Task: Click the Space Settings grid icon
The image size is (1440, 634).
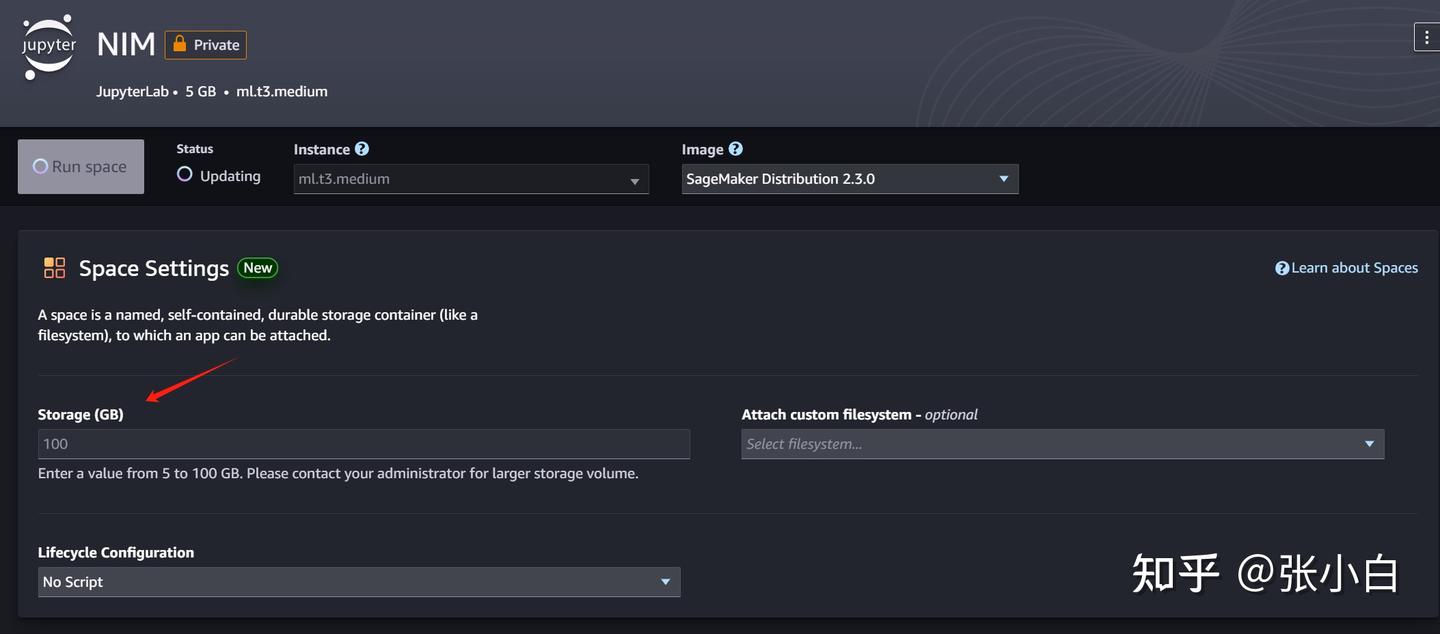Action: (54, 268)
